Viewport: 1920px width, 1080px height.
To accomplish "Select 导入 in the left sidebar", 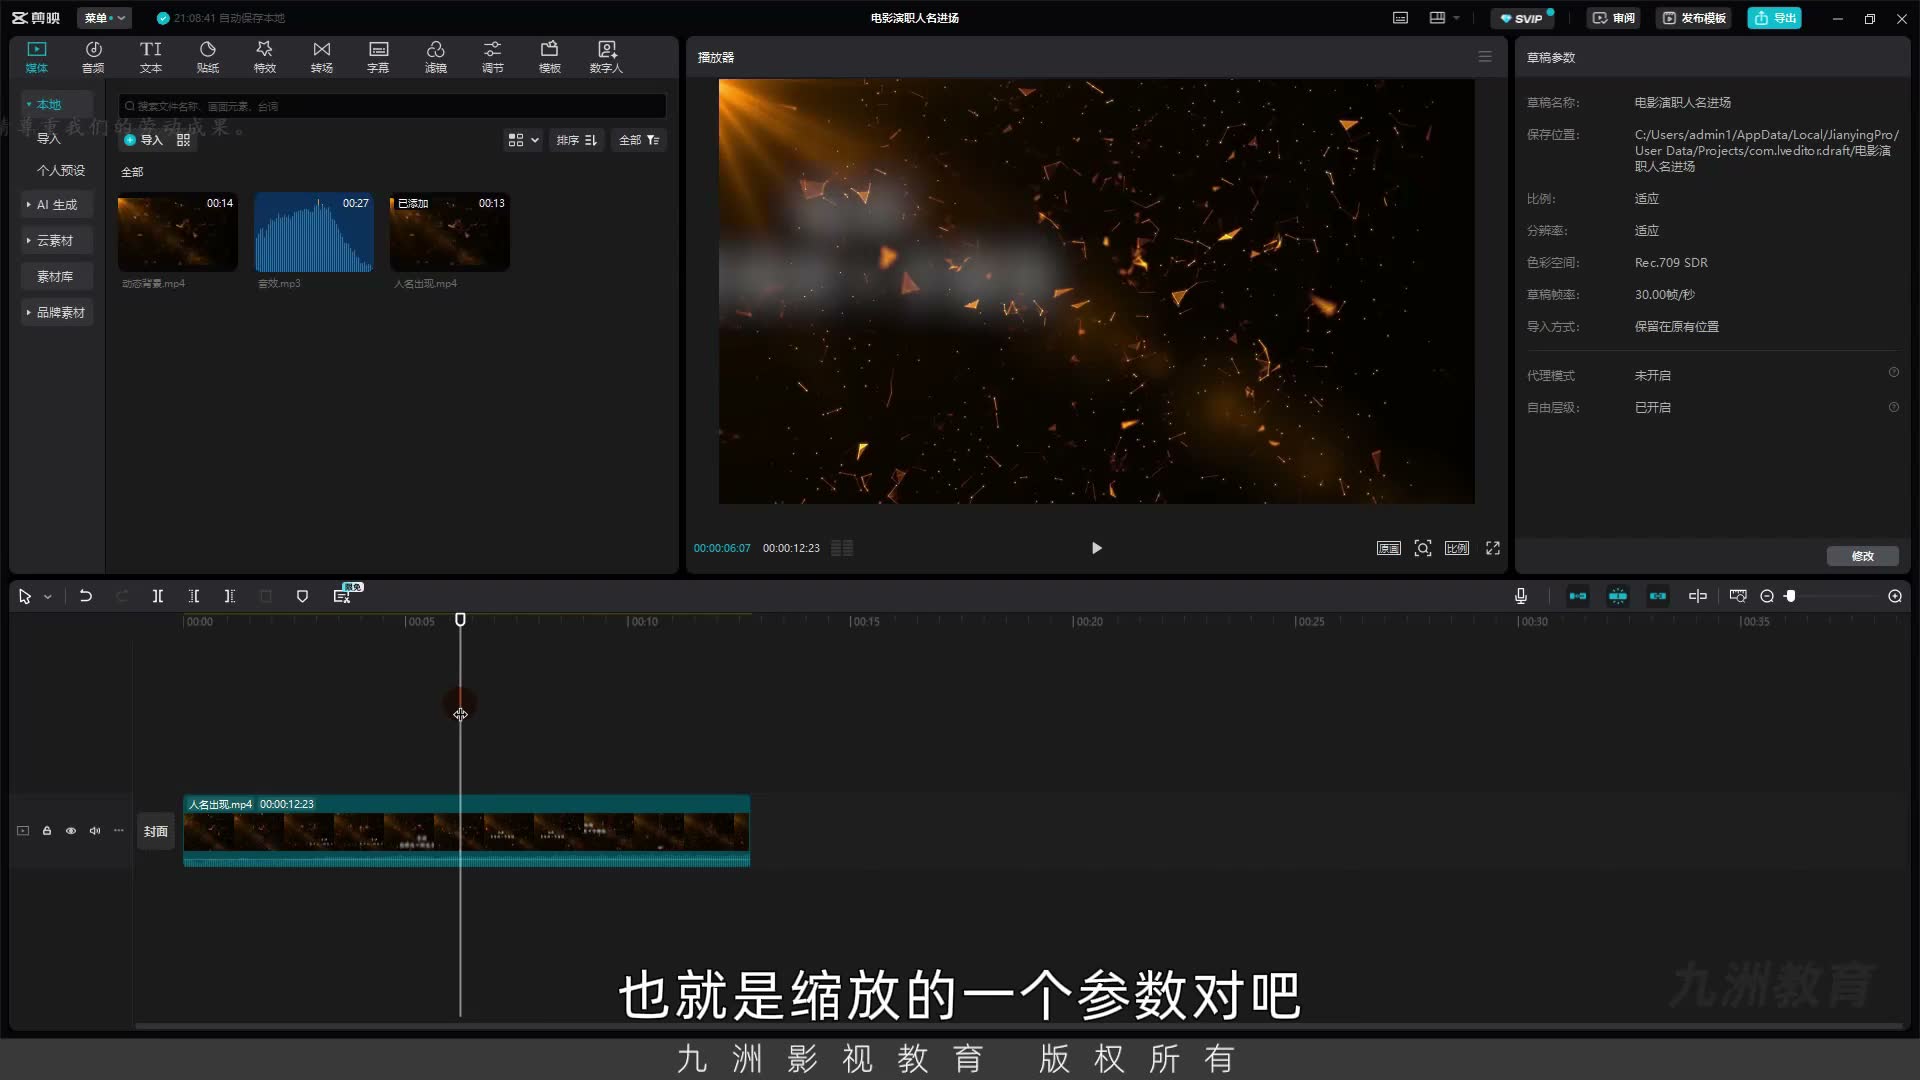I will point(49,139).
